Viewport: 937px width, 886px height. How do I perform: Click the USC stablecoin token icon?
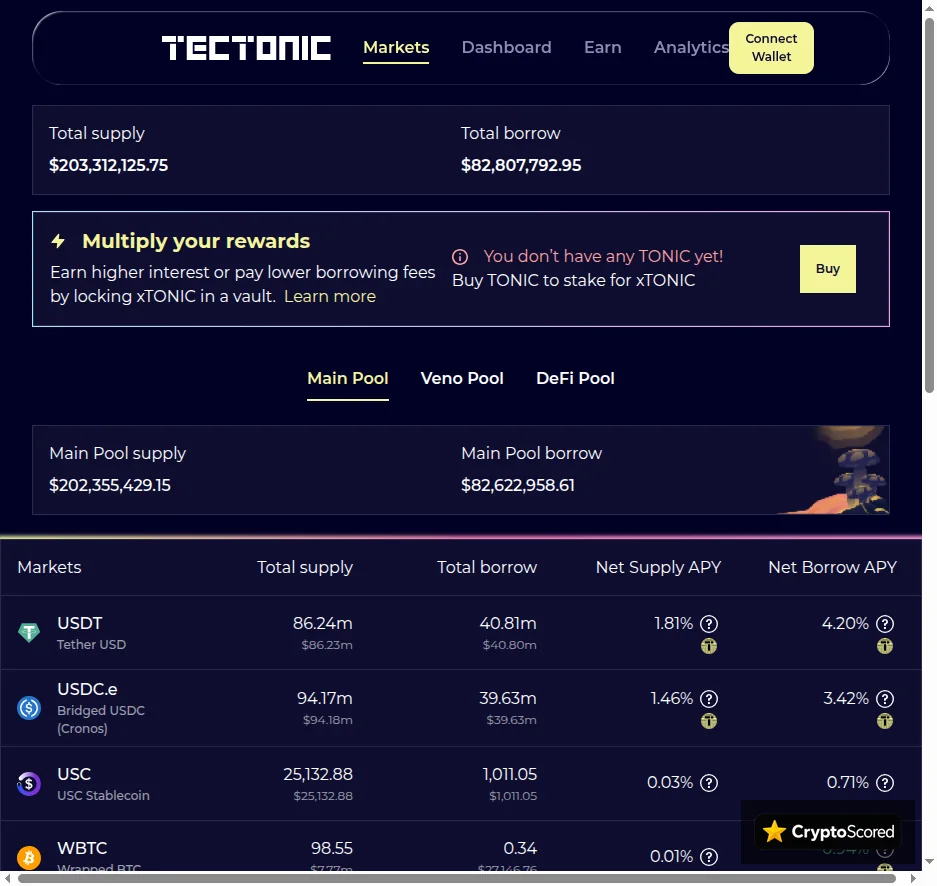pyautogui.click(x=29, y=783)
